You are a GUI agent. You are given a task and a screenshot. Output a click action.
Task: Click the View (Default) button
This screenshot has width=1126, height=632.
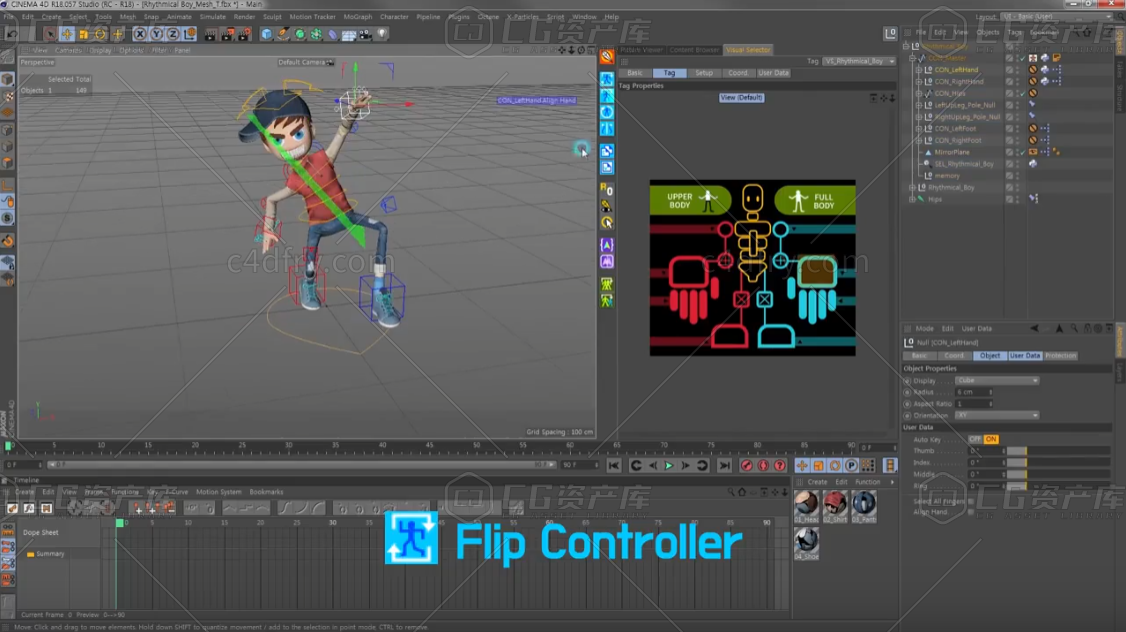click(741, 98)
